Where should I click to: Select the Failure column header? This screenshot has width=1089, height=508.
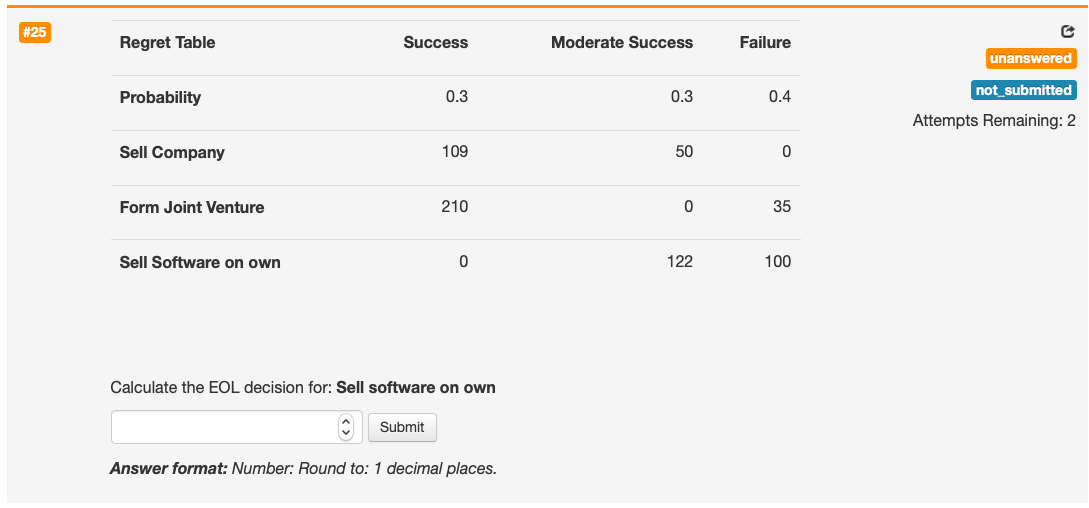pyautogui.click(x=765, y=42)
